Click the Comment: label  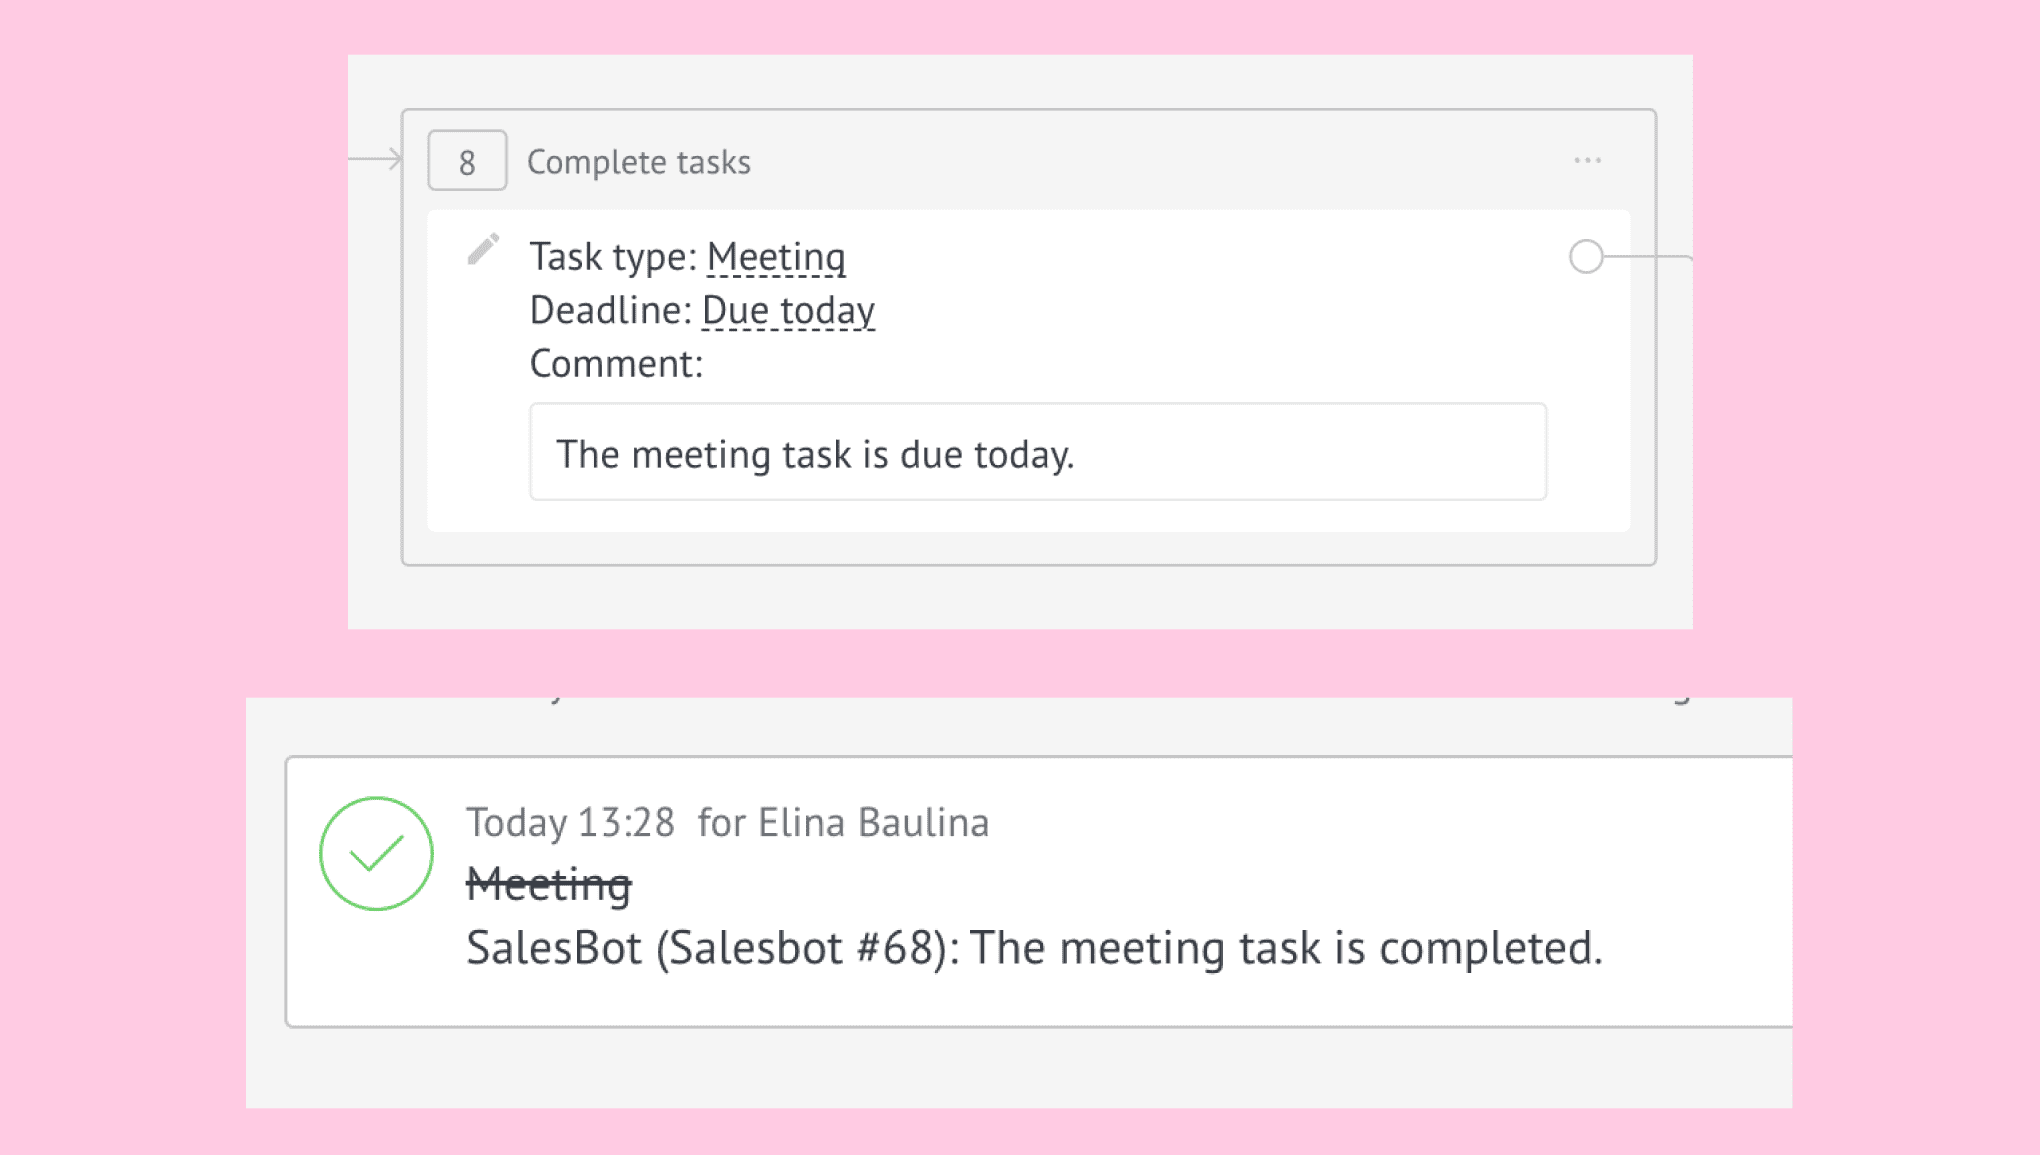[x=616, y=364]
